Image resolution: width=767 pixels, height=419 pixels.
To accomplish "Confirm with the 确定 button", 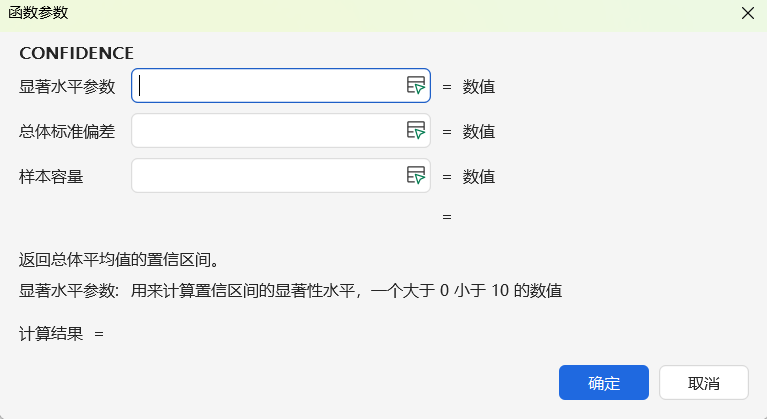I will pos(604,383).
